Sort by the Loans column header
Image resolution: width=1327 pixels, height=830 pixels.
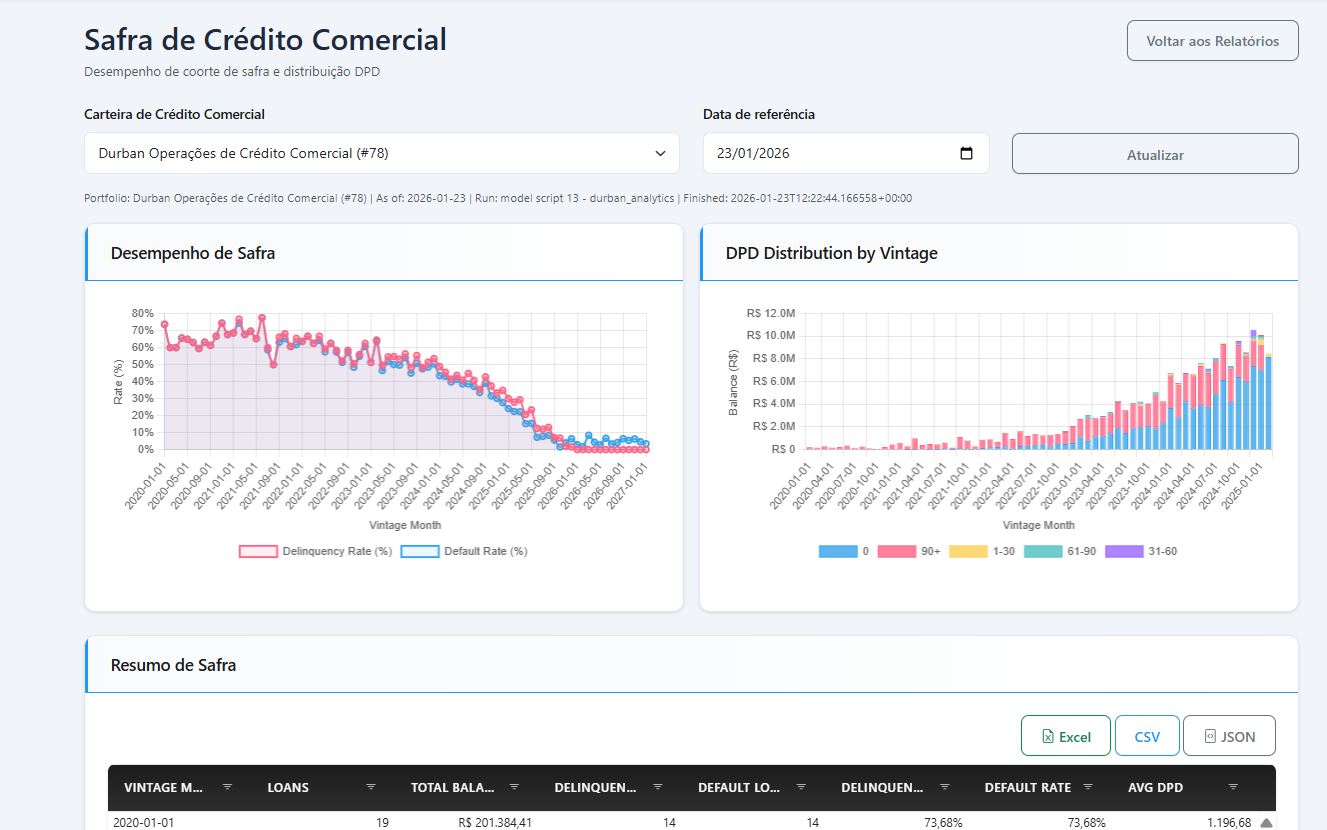pyautogui.click(x=288, y=787)
